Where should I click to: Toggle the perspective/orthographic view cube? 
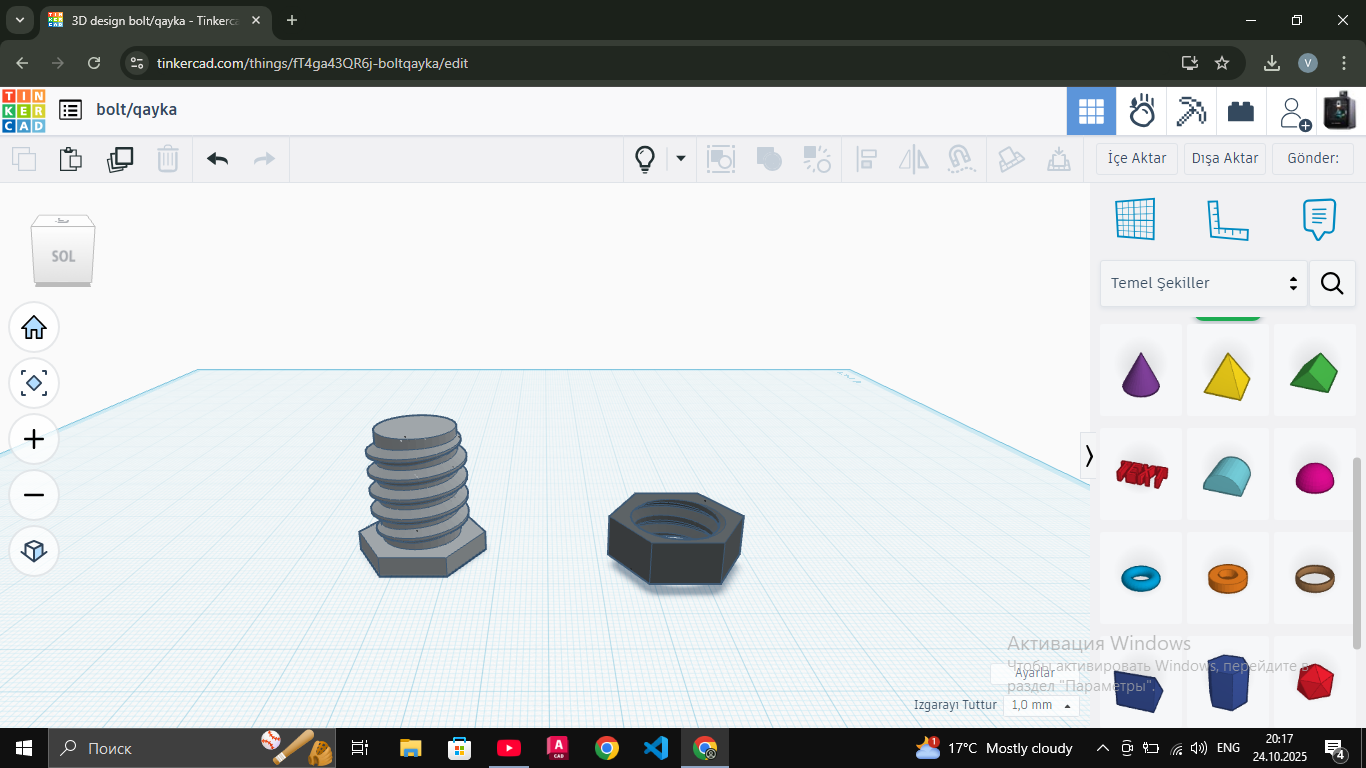coord(34,551)
